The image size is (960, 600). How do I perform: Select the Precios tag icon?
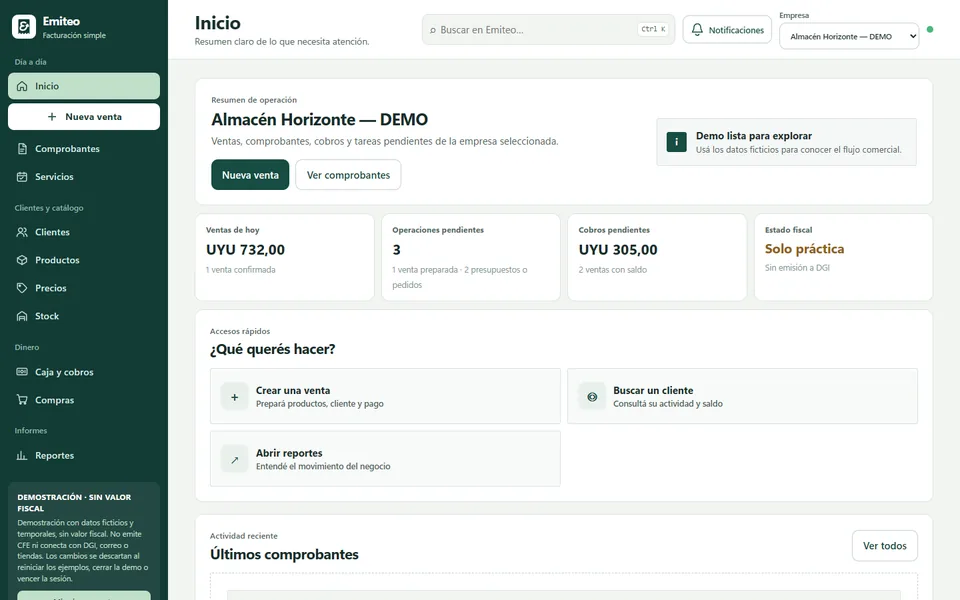[22, 288]
